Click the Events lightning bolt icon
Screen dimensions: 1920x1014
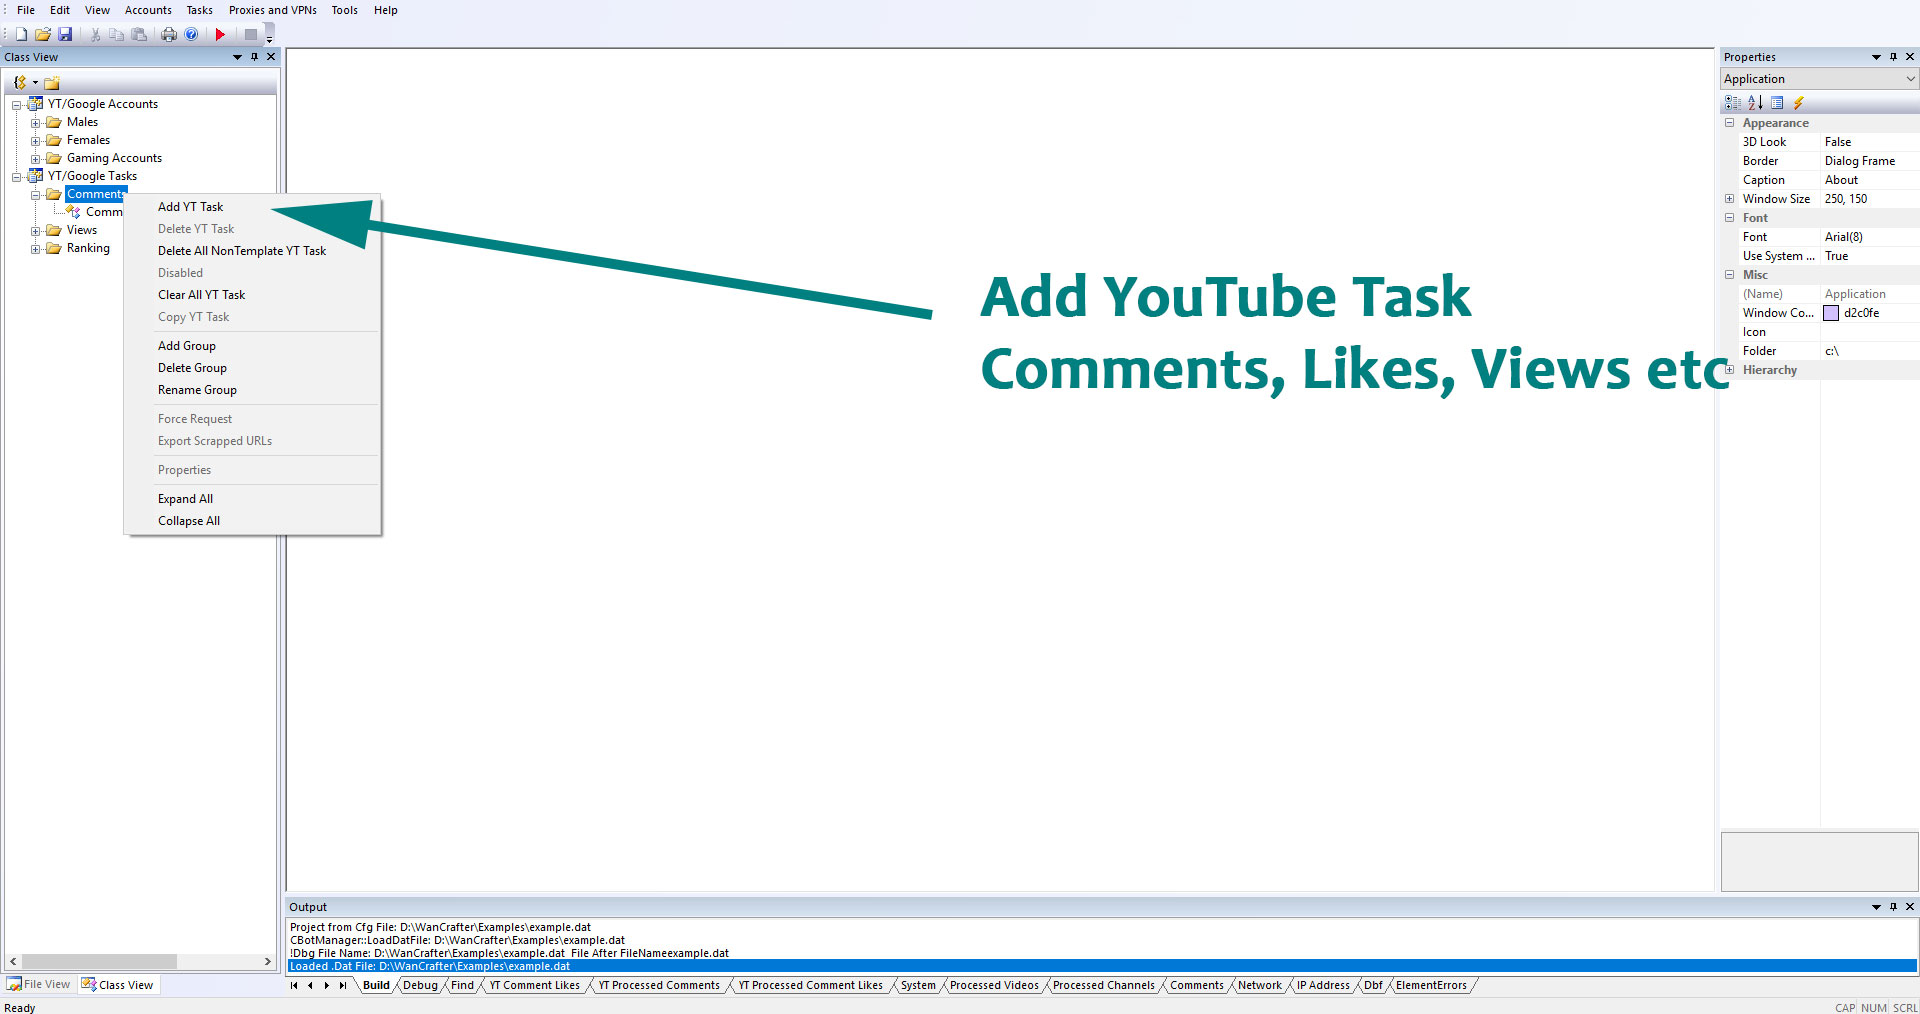(x=1798, y=103)
